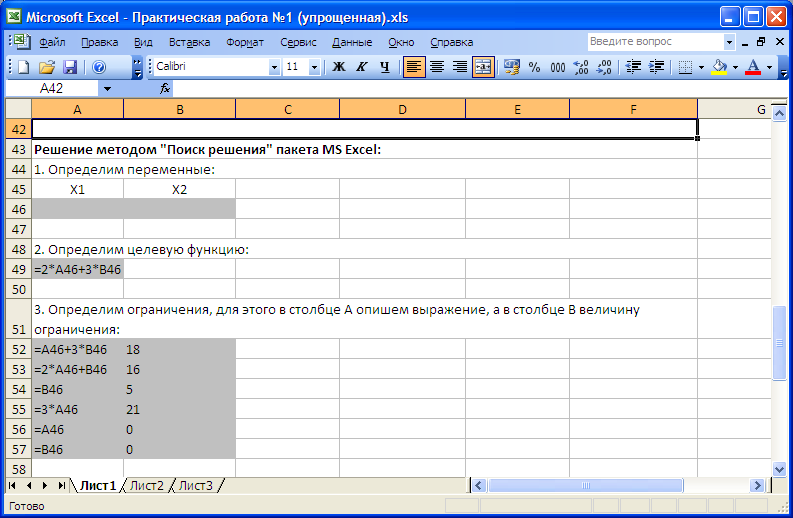Align text right

pyautogui.click(x=460, y=67)
